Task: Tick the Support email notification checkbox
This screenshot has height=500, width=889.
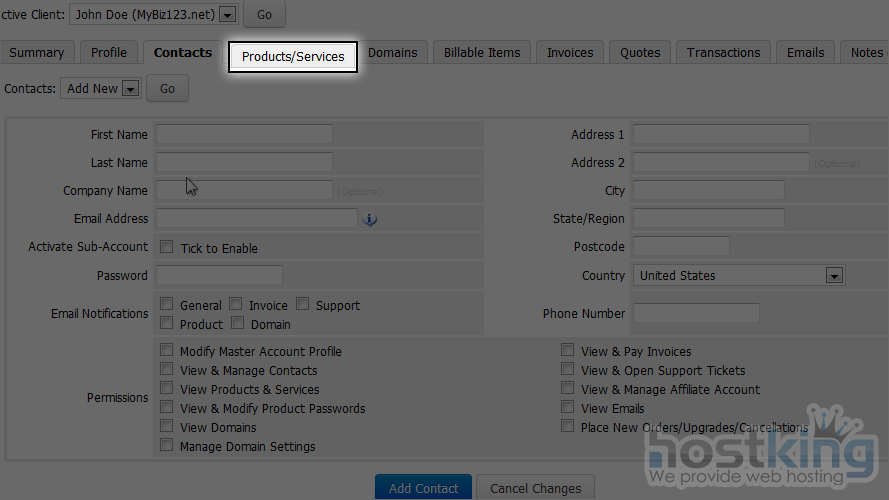Action: pos(303,305)
